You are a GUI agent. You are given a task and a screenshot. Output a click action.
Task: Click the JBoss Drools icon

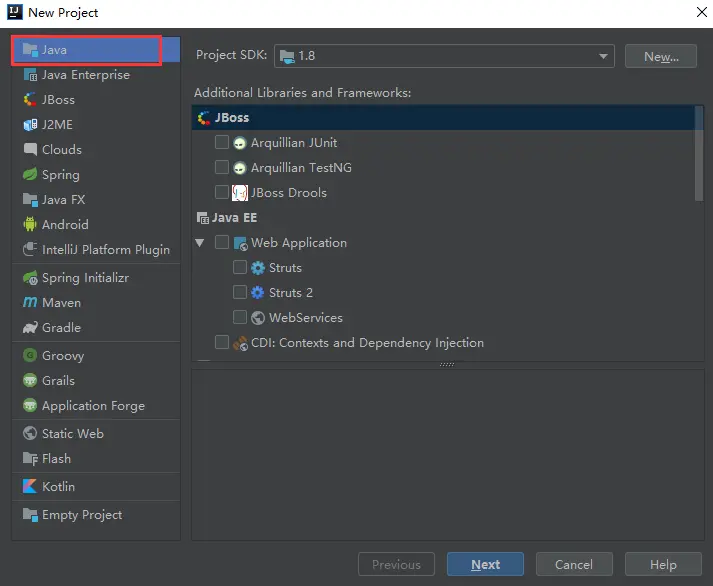click(240, 193)
